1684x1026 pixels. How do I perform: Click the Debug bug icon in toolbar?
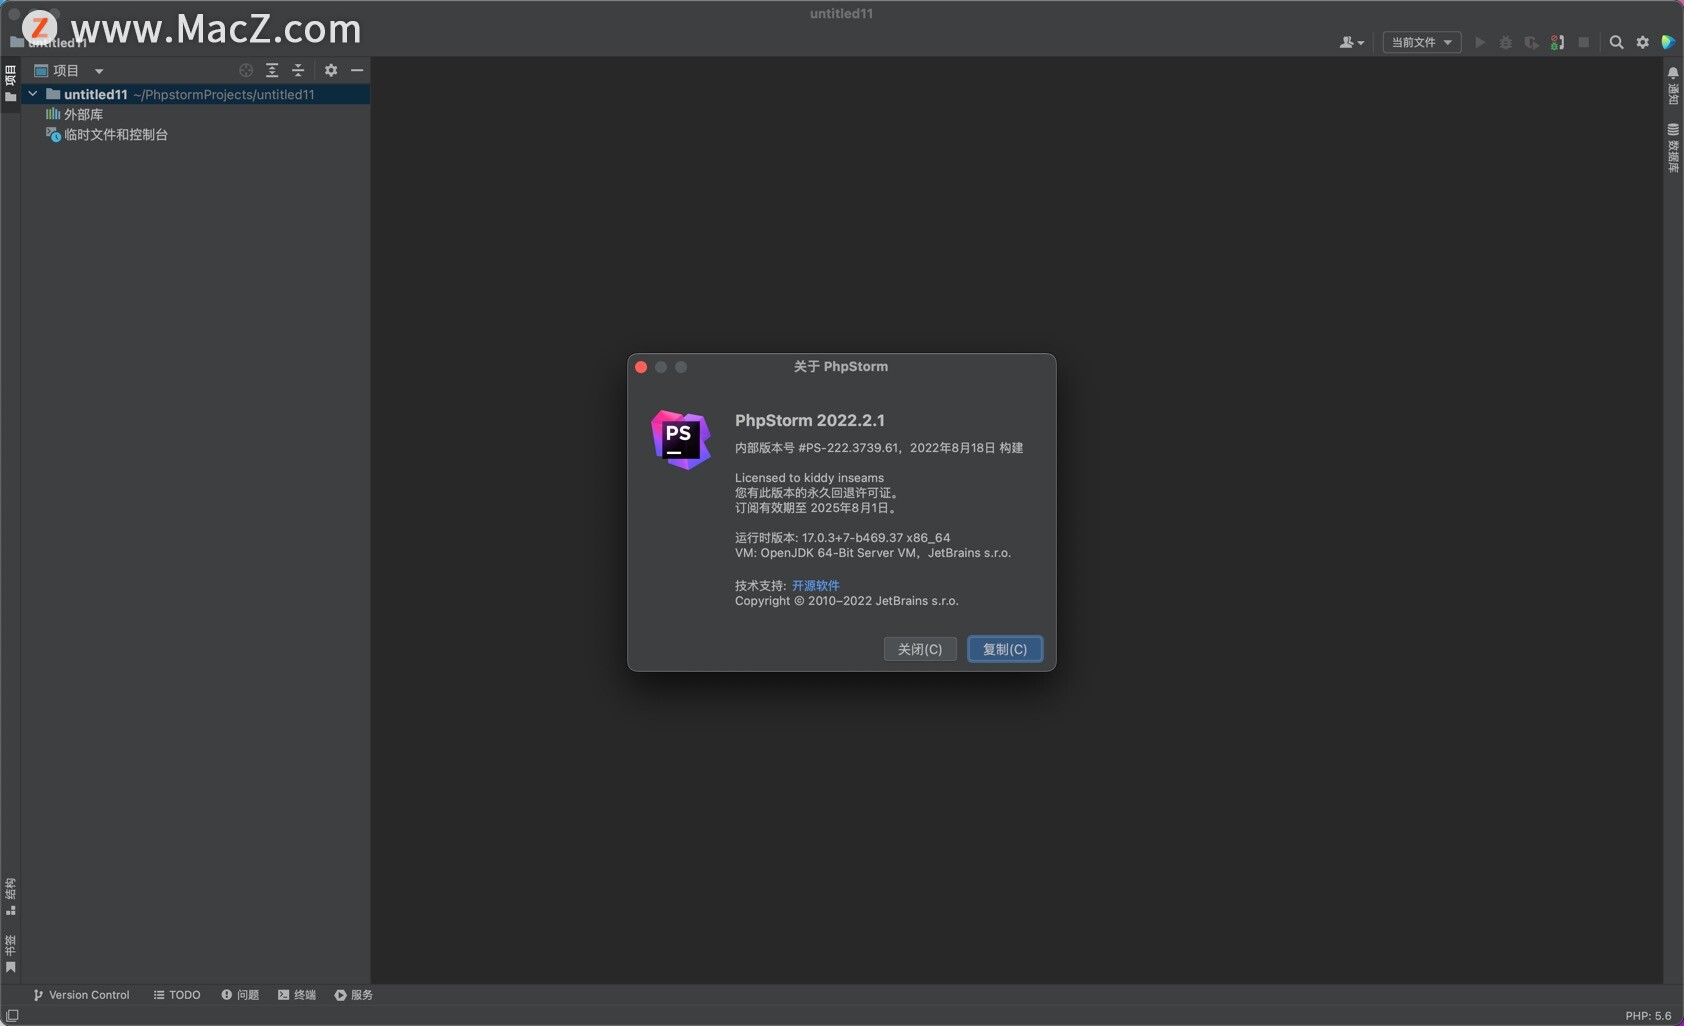(x=1506, y=42)
